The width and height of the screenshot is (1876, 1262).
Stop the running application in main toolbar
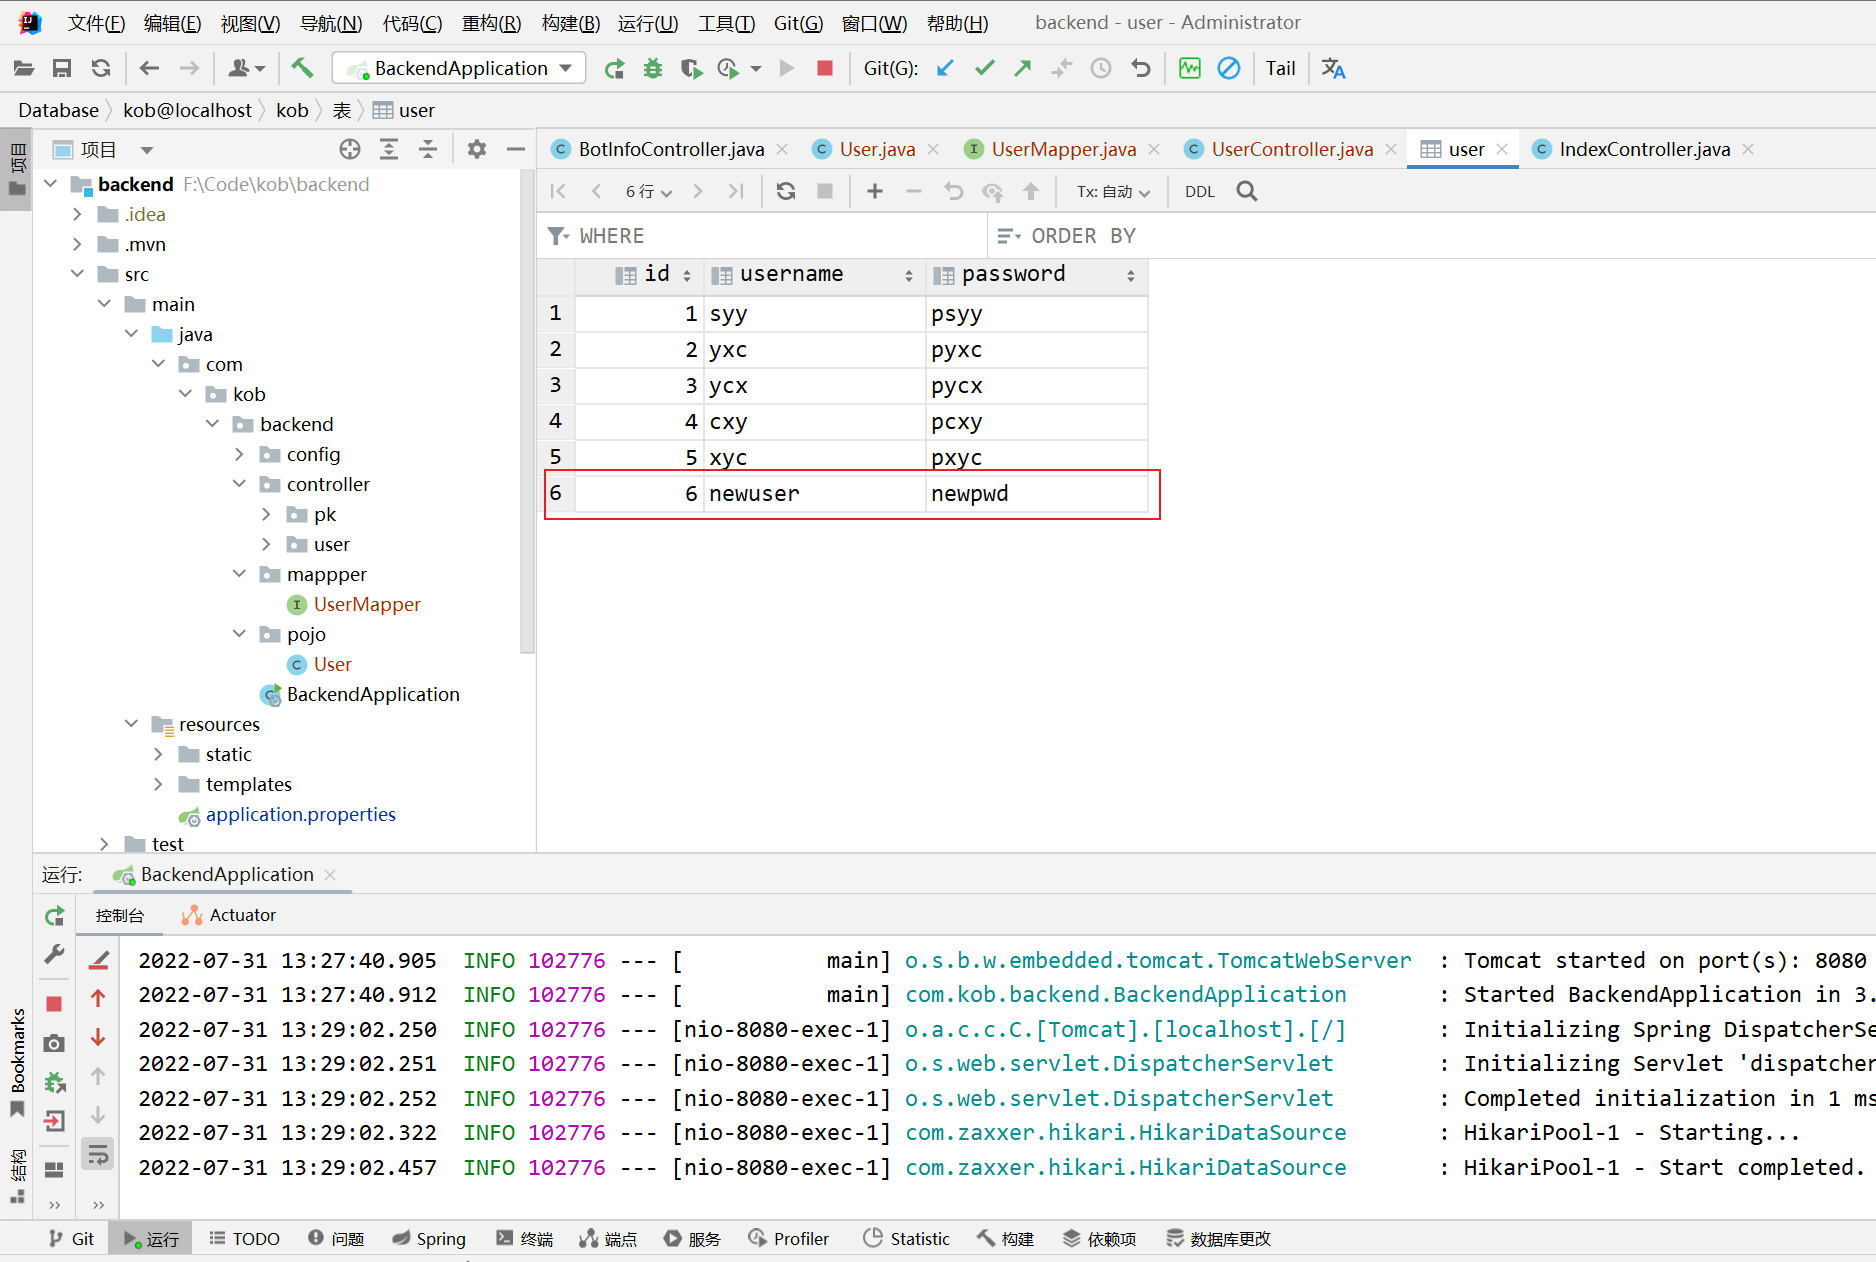tap(825, 68)
